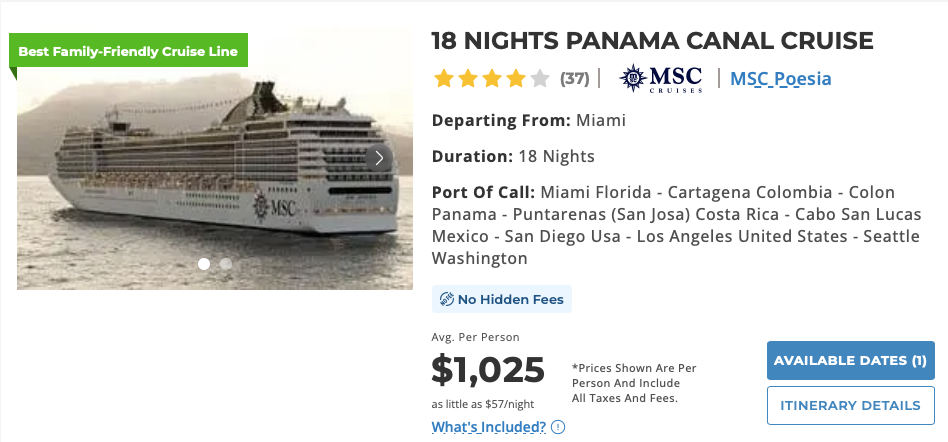Click the info icon beside What's Included

pyautogui.click(x=558, y=427)
